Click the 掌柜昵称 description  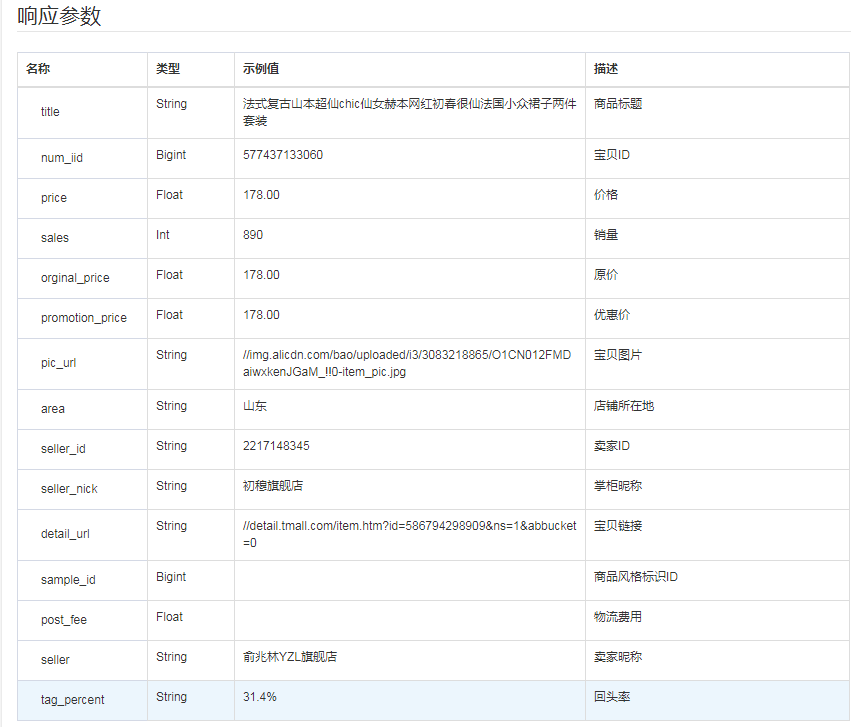[618, 486]
